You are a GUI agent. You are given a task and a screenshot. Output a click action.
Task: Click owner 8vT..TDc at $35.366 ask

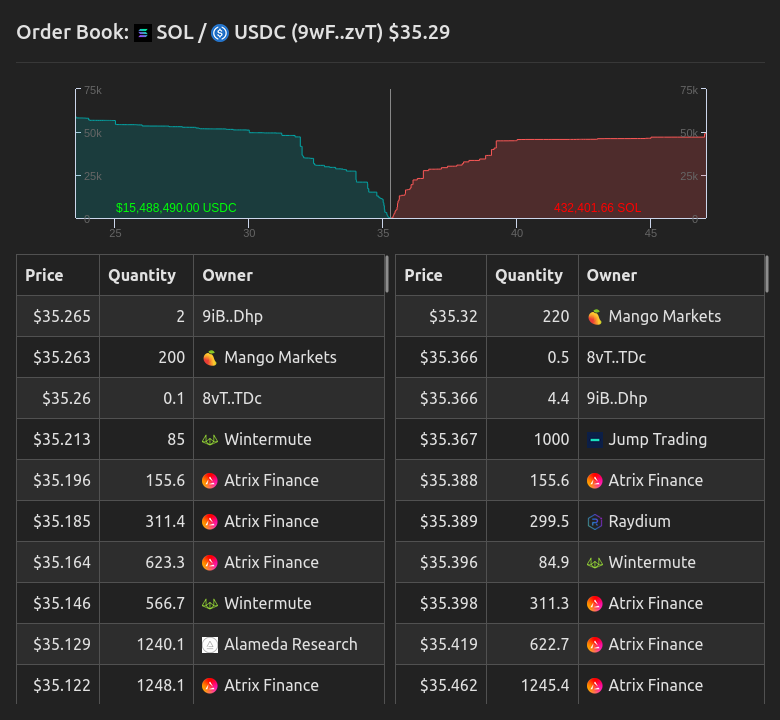(616, 358)
